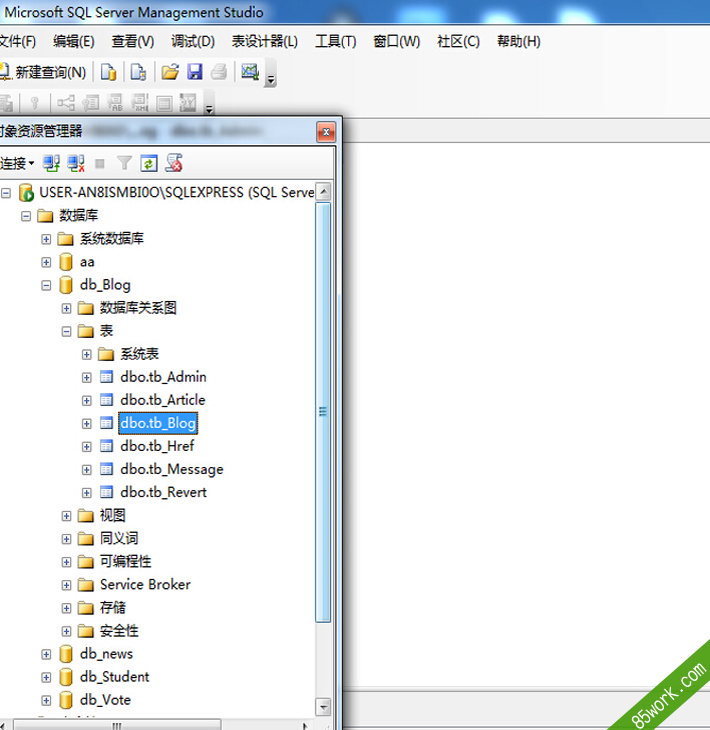
Task: Open the View (查看) menu
Action: pyautogui.click(x=133, y=41)
